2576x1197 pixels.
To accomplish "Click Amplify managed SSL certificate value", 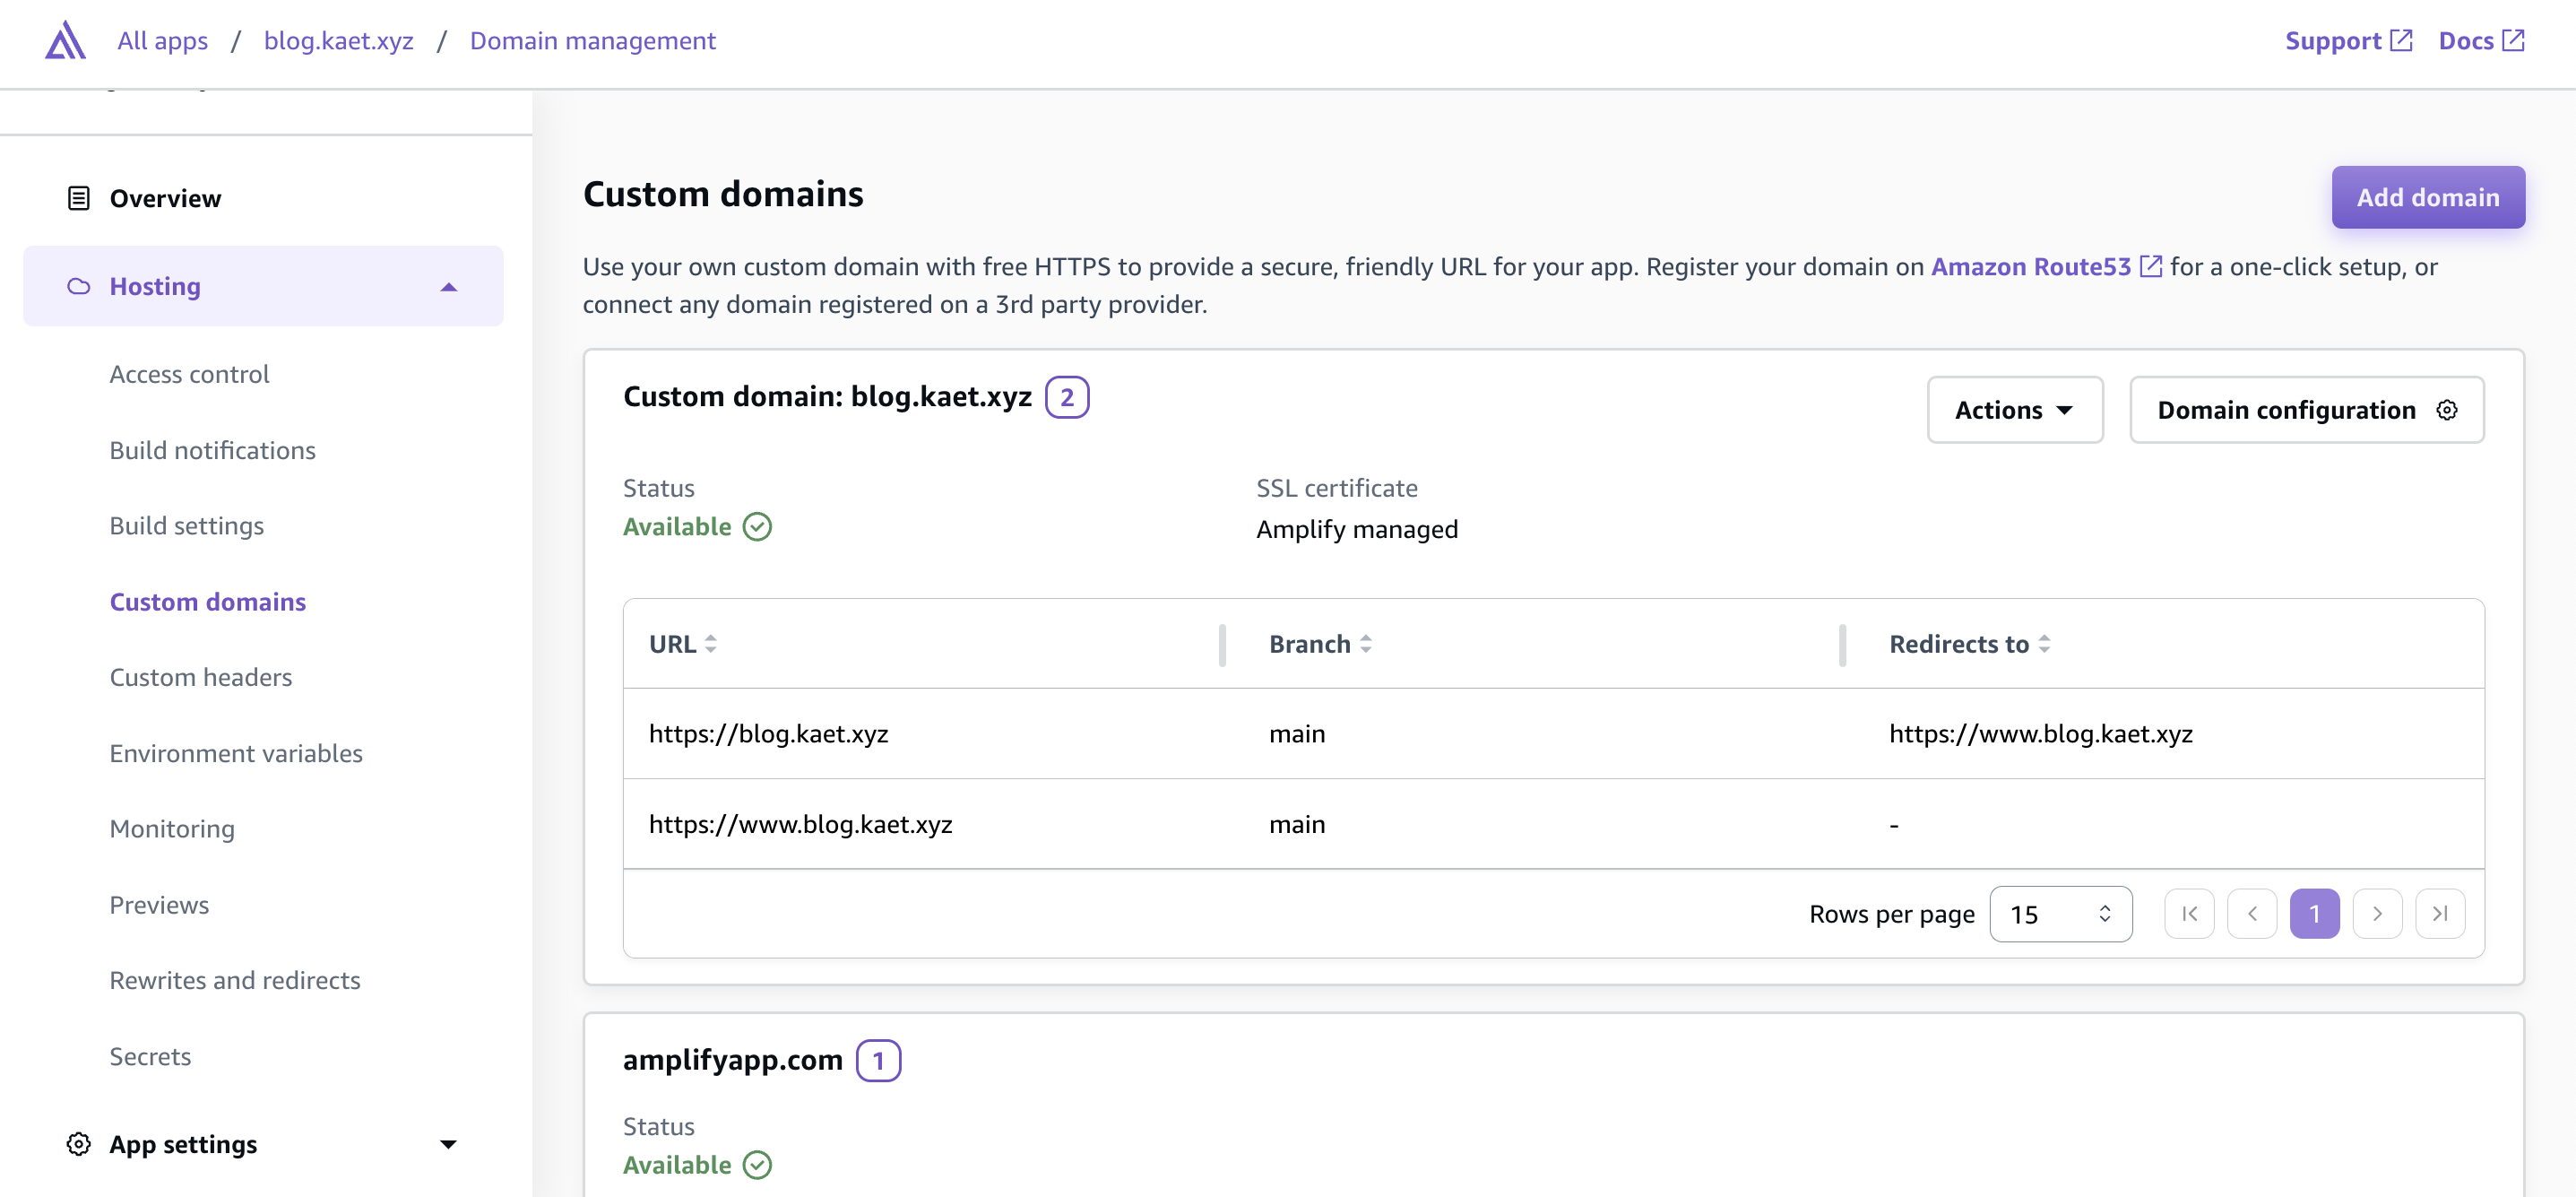I will [x=1356, y=529].
